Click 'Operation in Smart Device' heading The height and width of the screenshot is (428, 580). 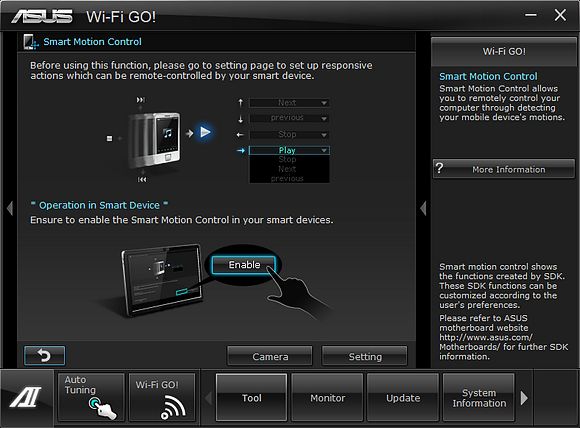point(99,205)
